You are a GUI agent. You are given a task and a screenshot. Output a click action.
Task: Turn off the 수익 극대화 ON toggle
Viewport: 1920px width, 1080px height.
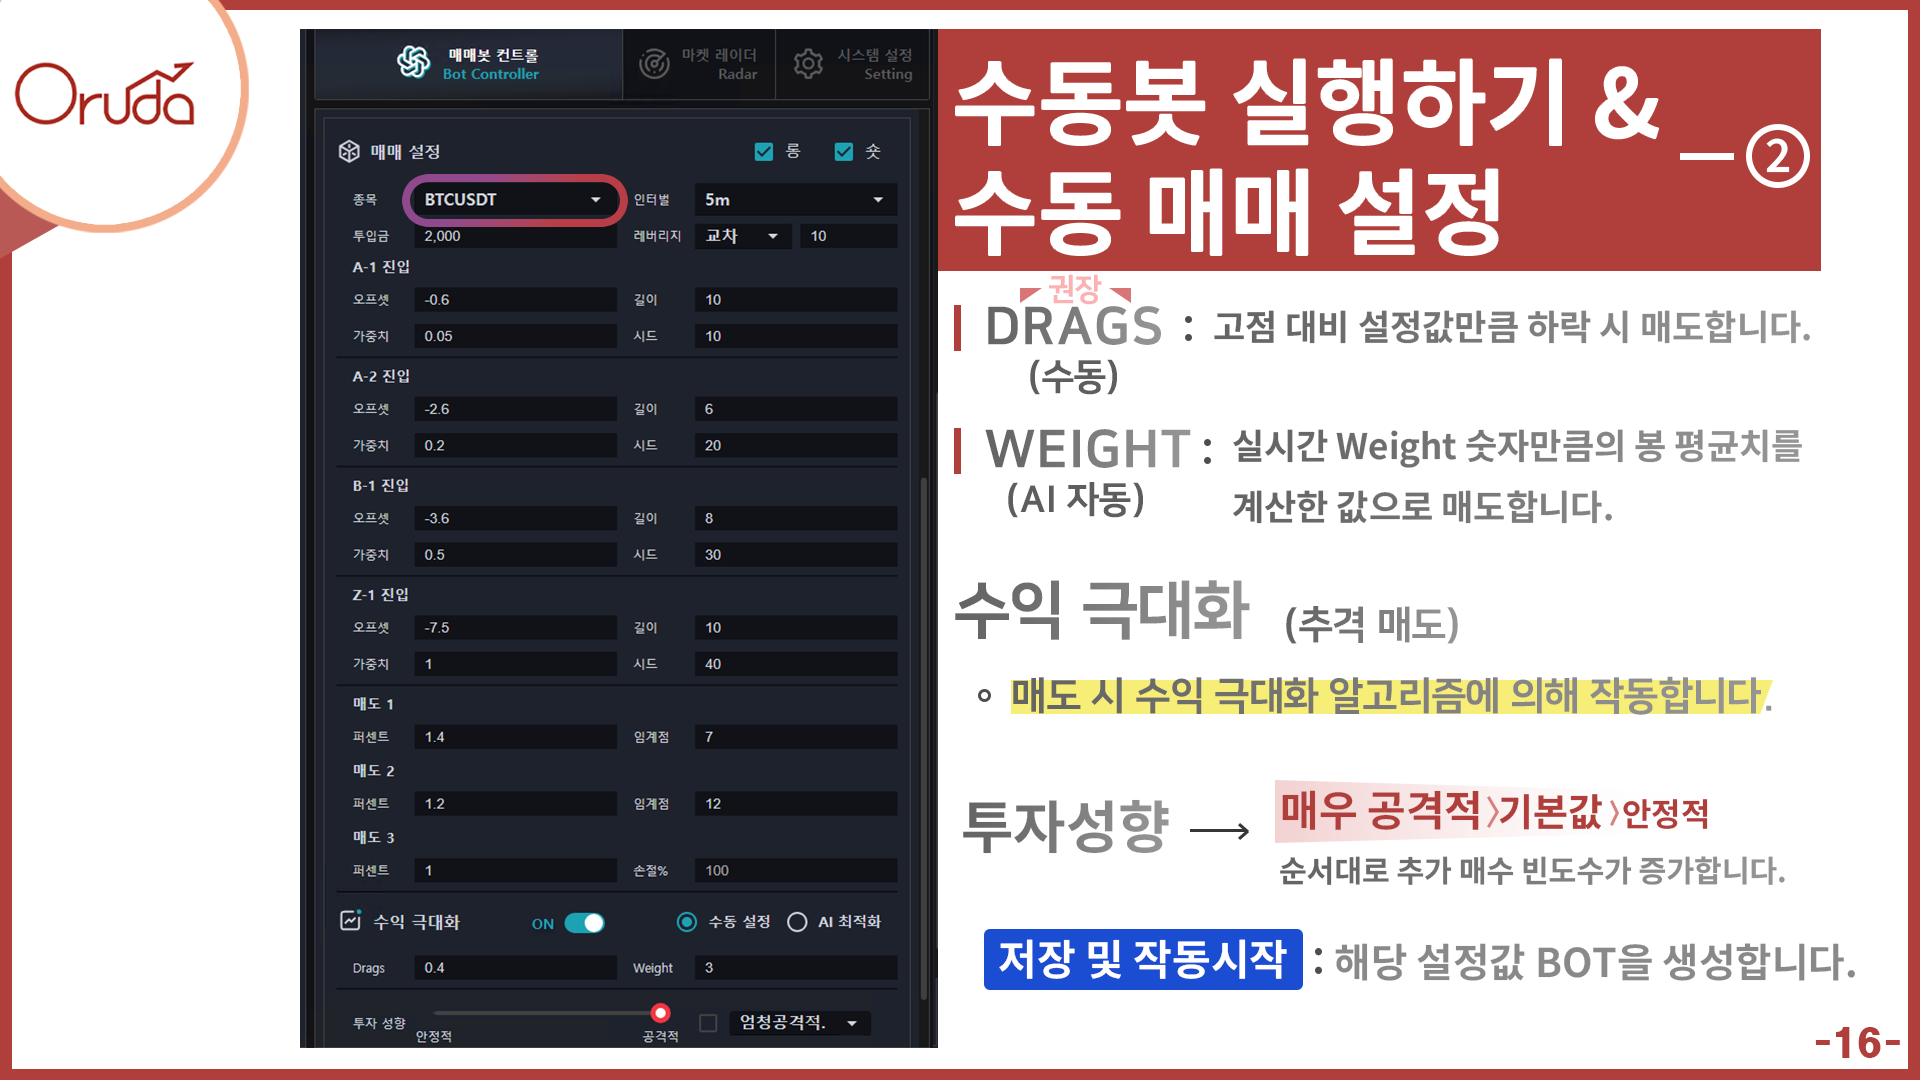(x=584, y=923)
